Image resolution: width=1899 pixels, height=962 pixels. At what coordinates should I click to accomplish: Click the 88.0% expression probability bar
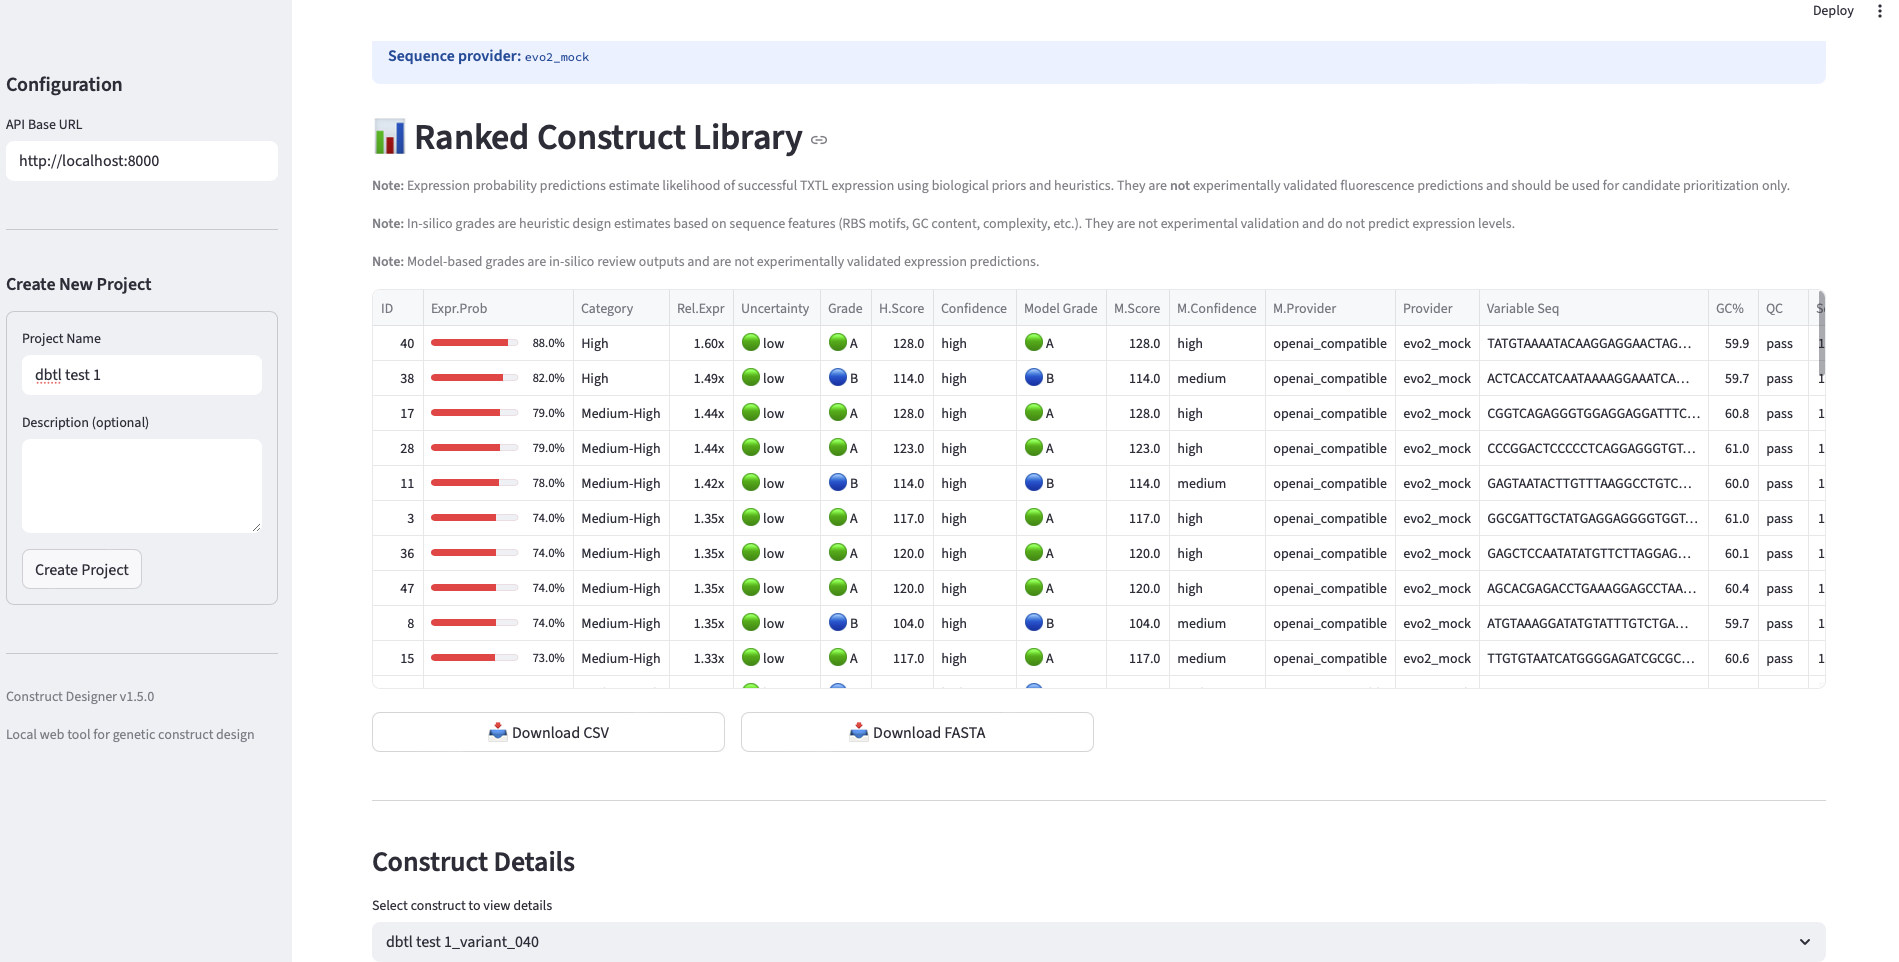click(474, 343)
